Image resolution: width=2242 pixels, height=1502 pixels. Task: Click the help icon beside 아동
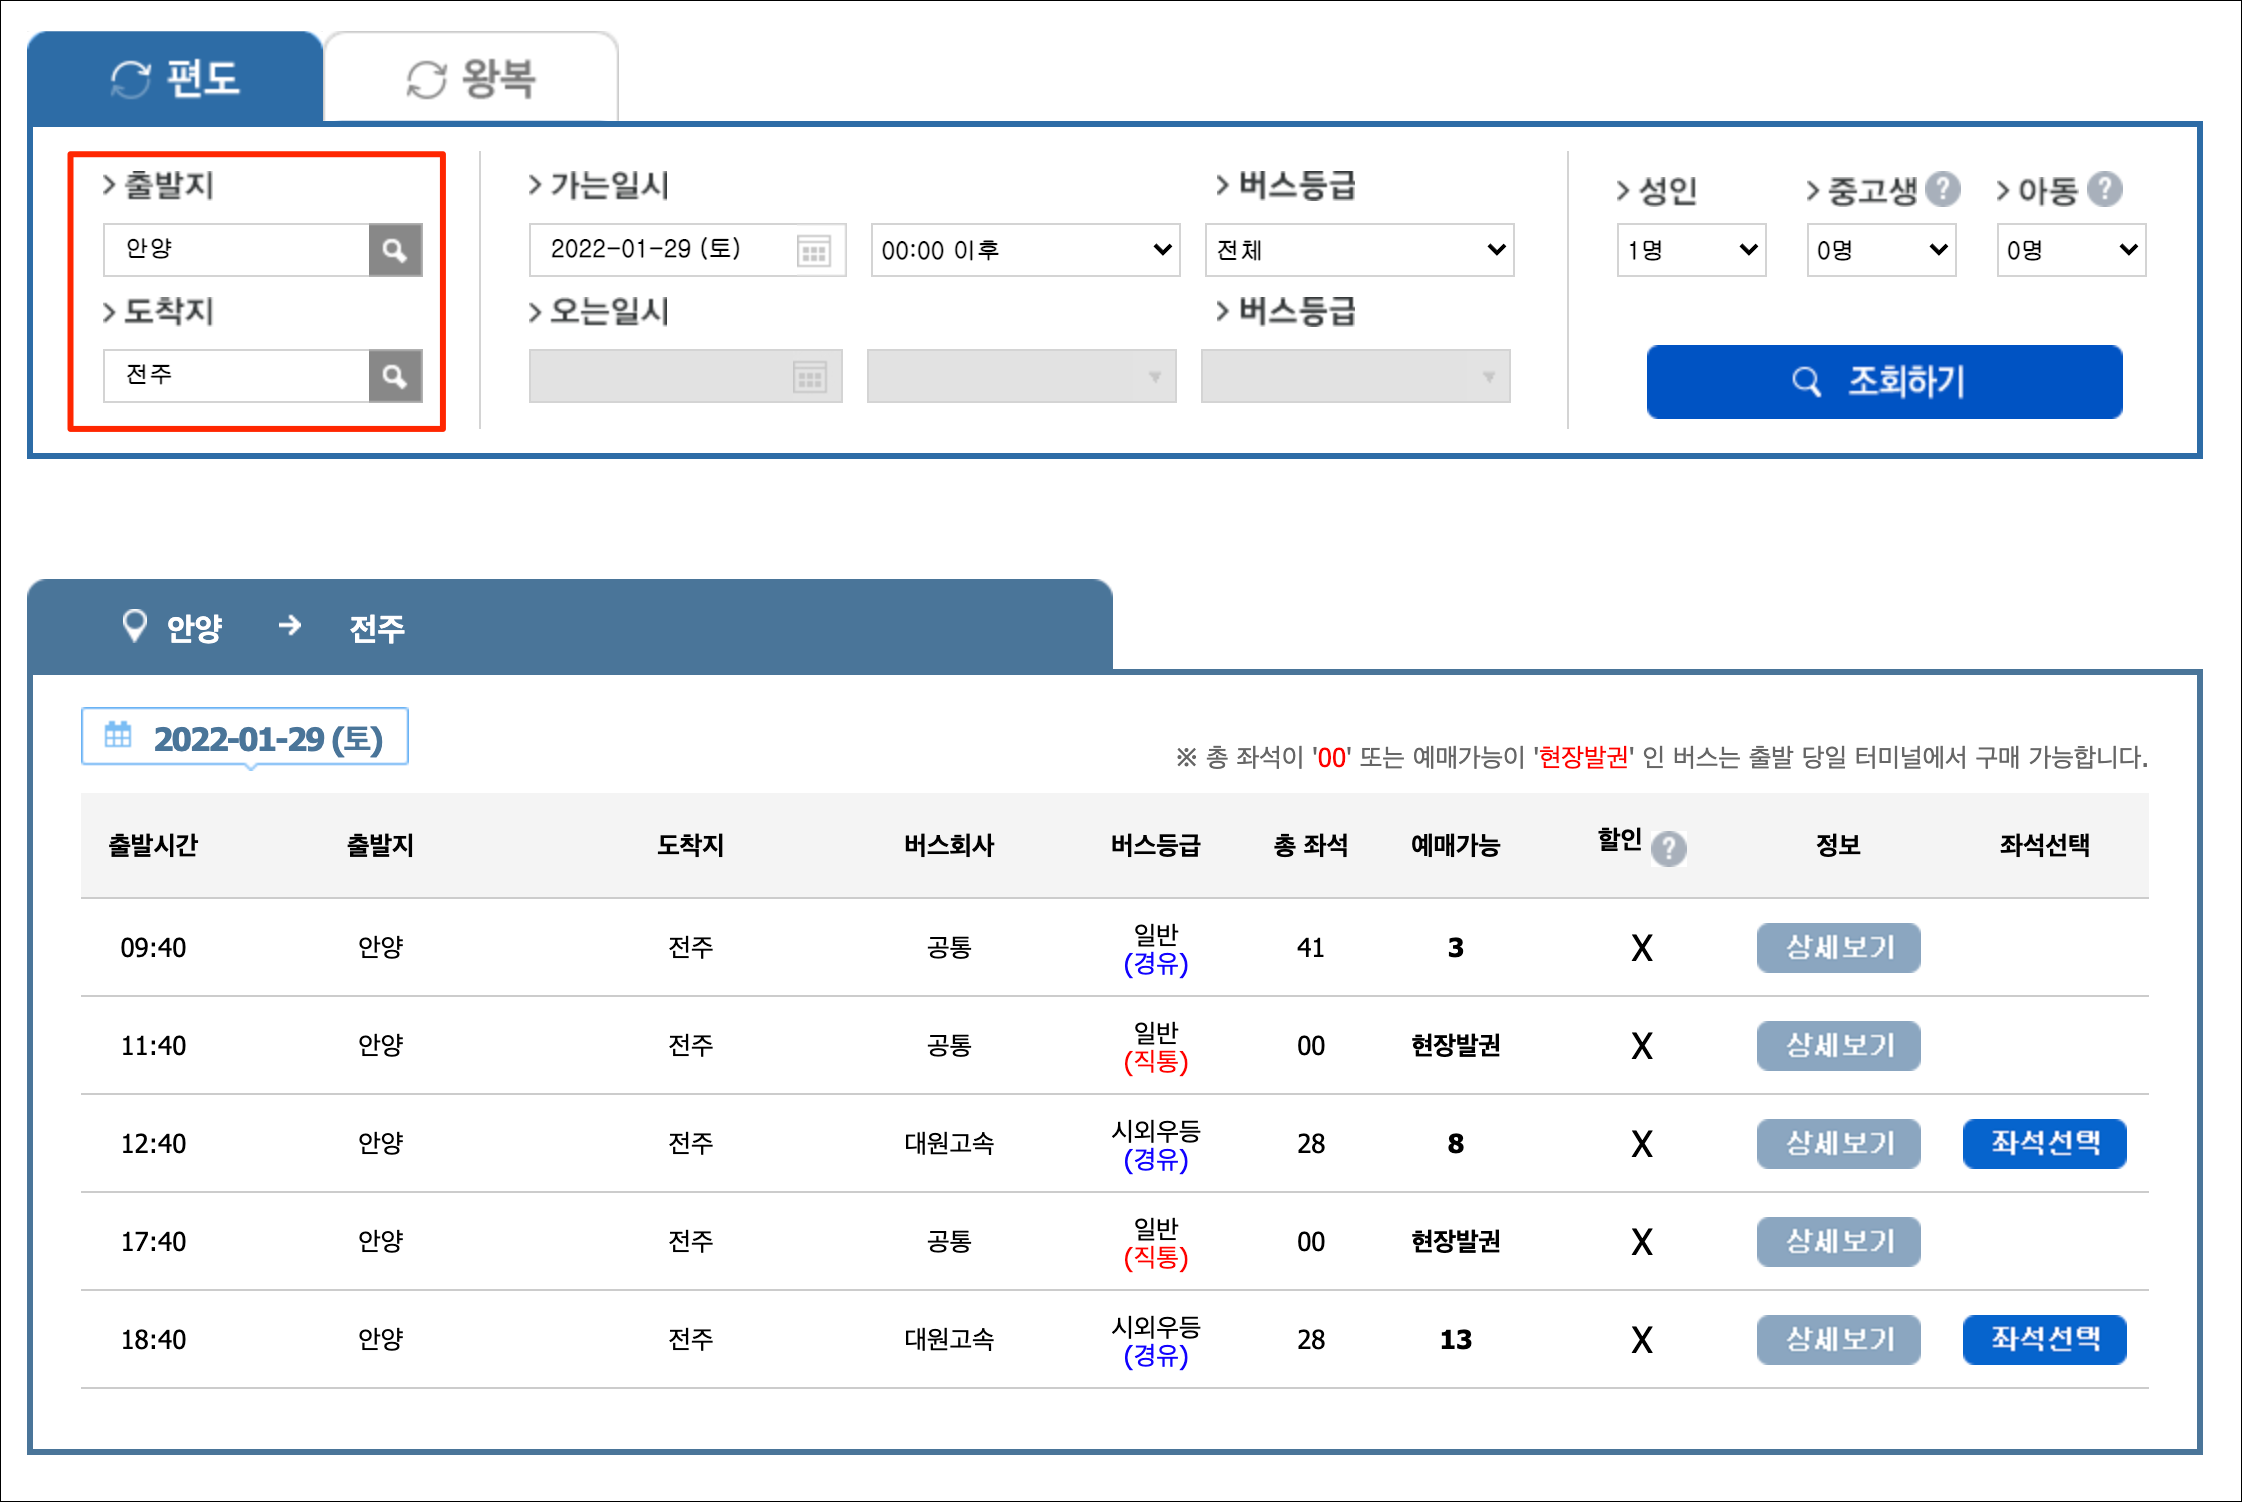(x=2105, y=189)
